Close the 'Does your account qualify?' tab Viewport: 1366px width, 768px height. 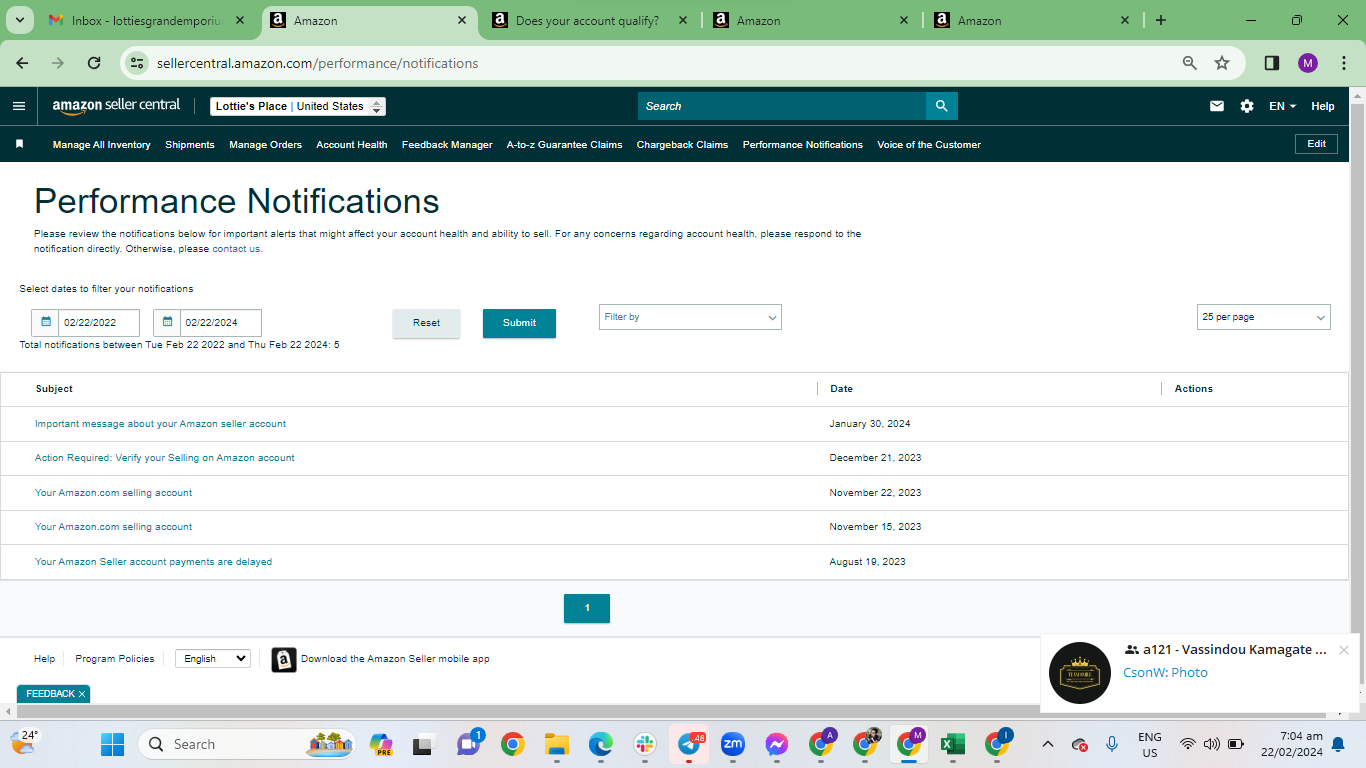pyautogui.click(x=683, y=20)
